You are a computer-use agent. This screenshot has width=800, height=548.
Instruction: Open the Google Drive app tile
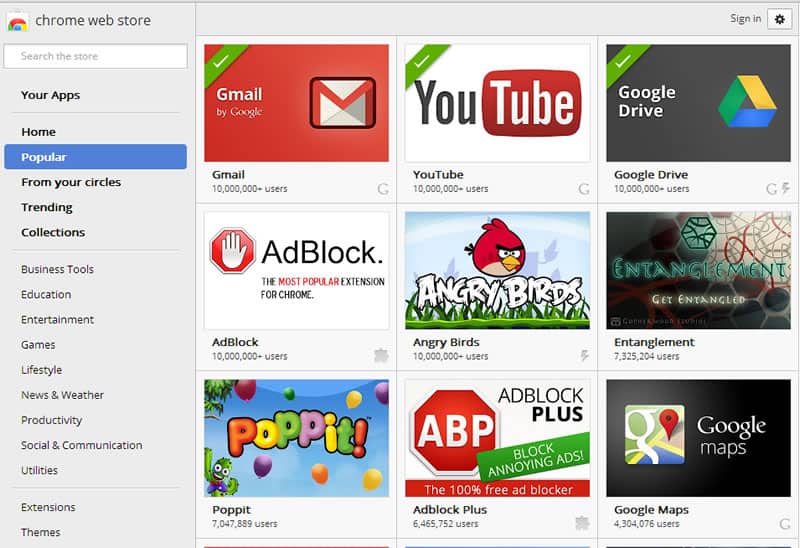point(698,103)
